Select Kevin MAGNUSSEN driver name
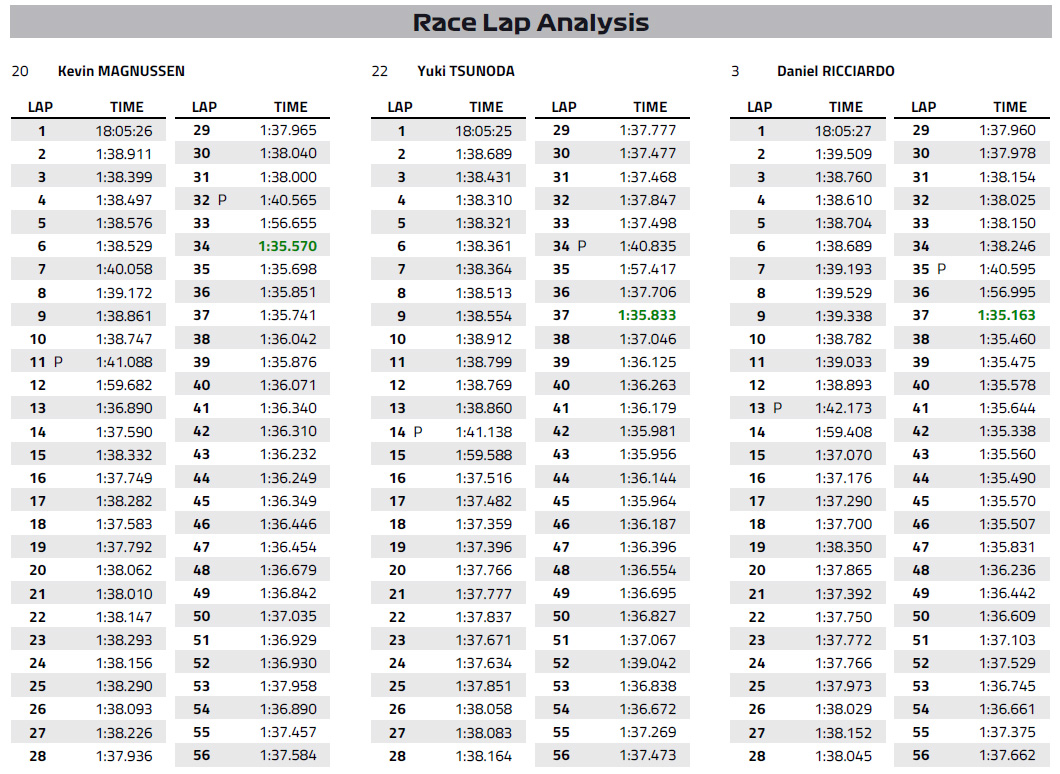 coord(121,71)
